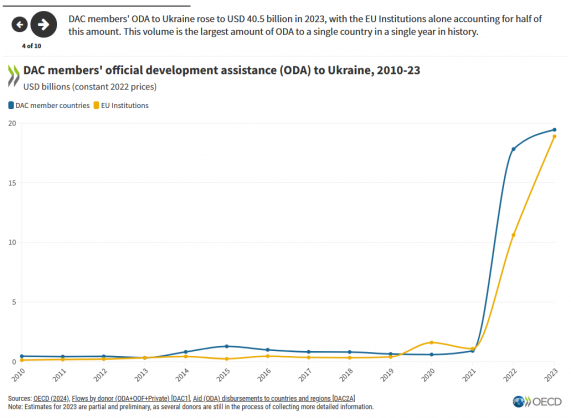Viewport: 571px width, 418px height.
Task: Select the 2022 EU Institutions data point
Action: [x=513, y=235]
